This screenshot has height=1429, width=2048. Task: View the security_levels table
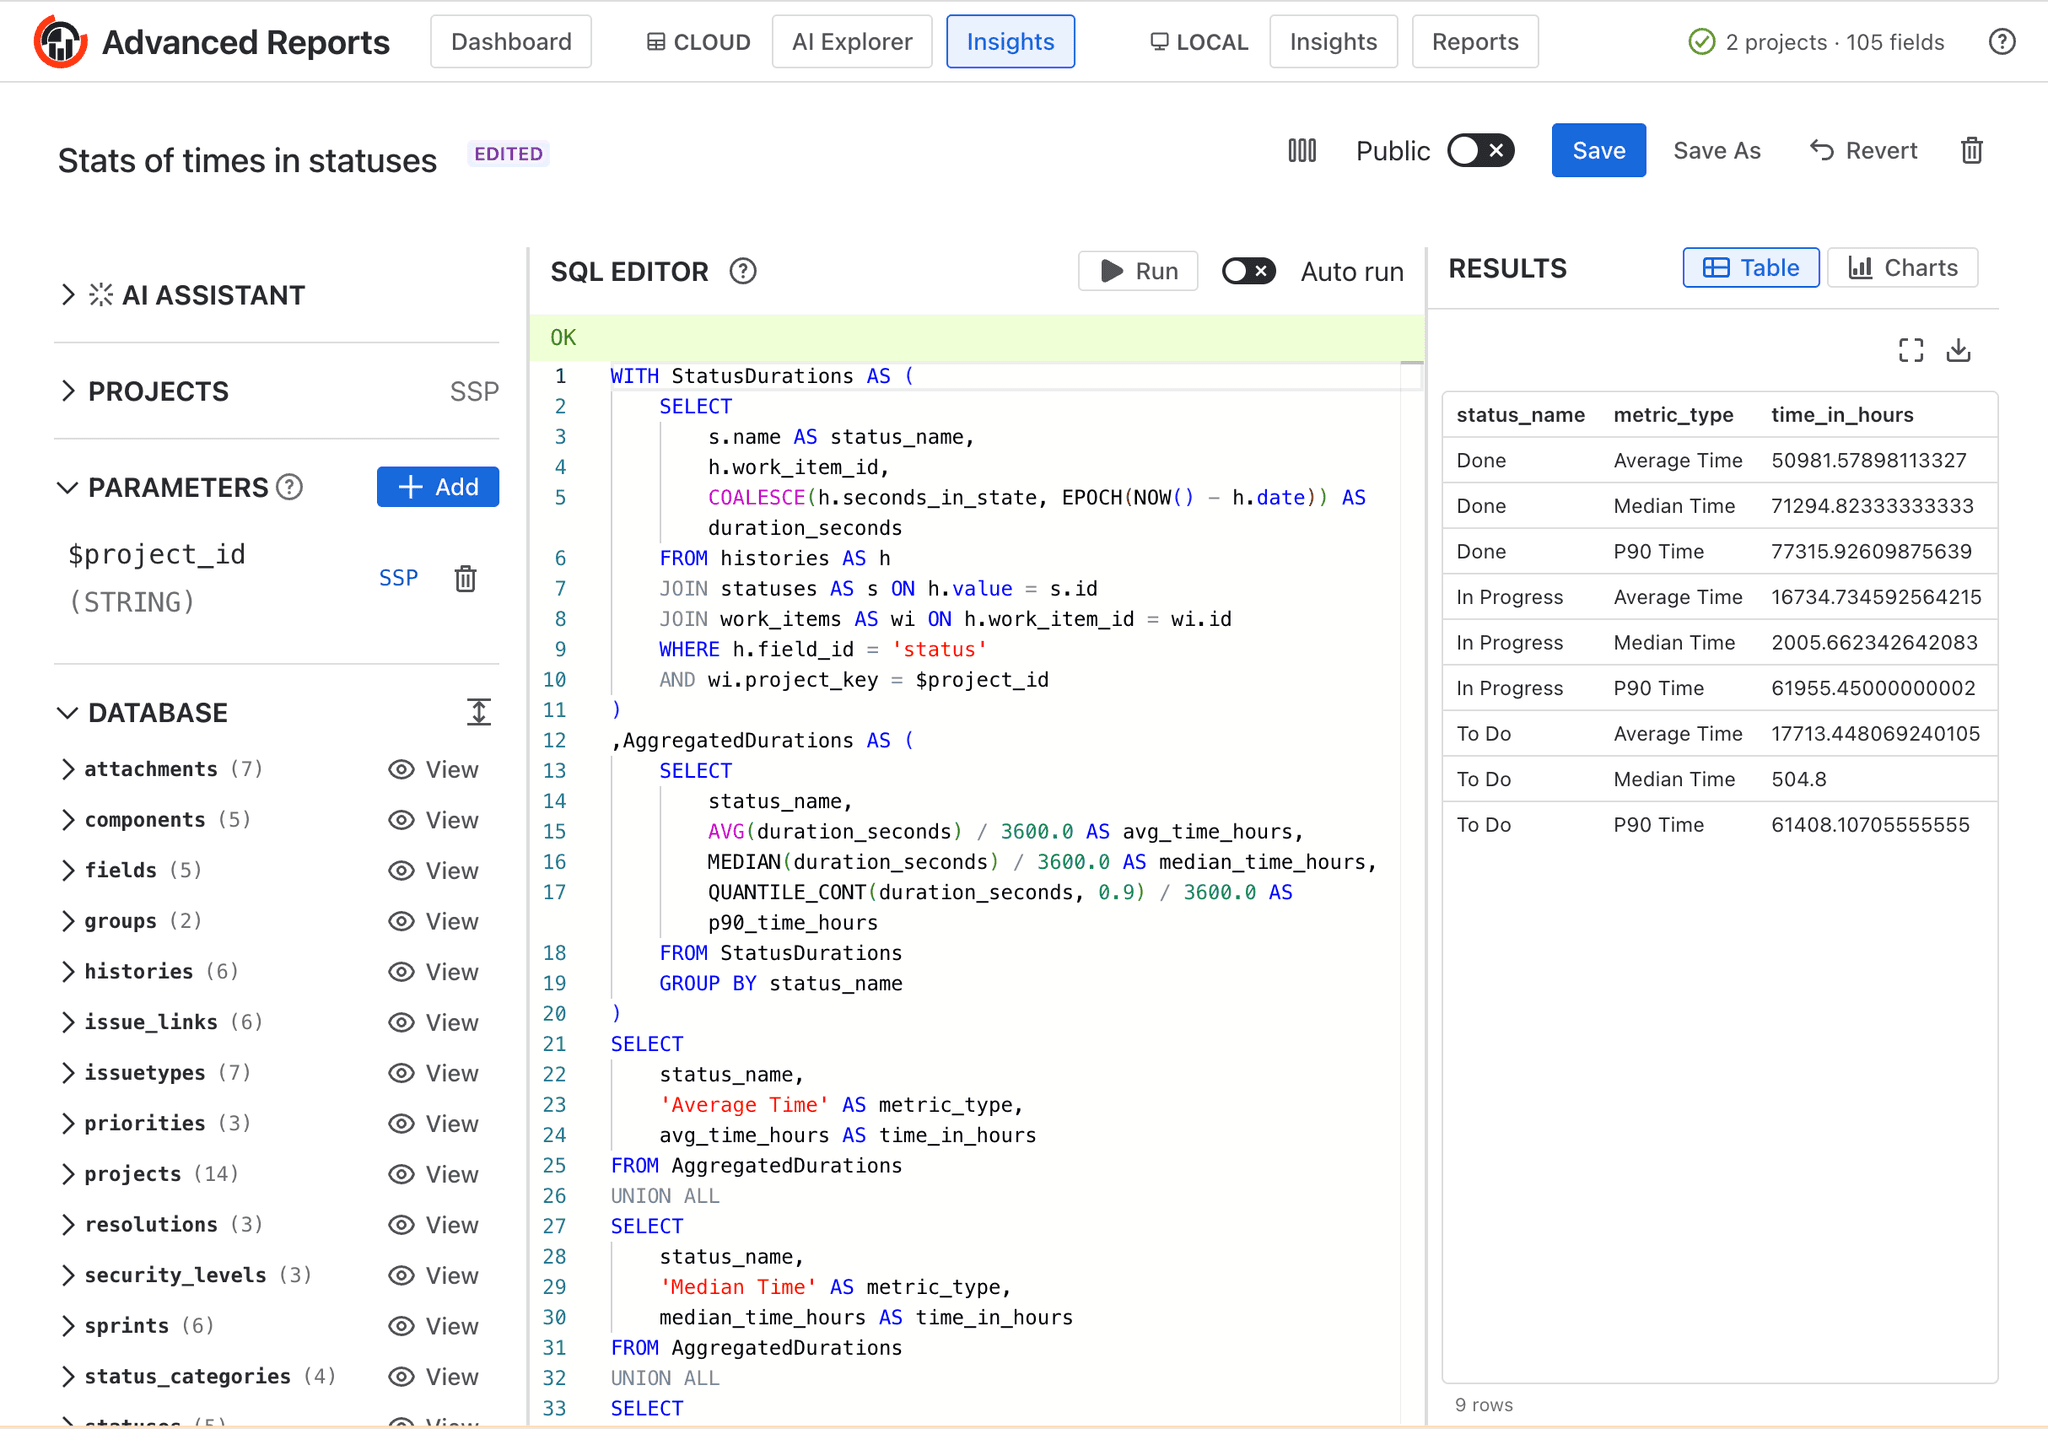coord(433,1275)
